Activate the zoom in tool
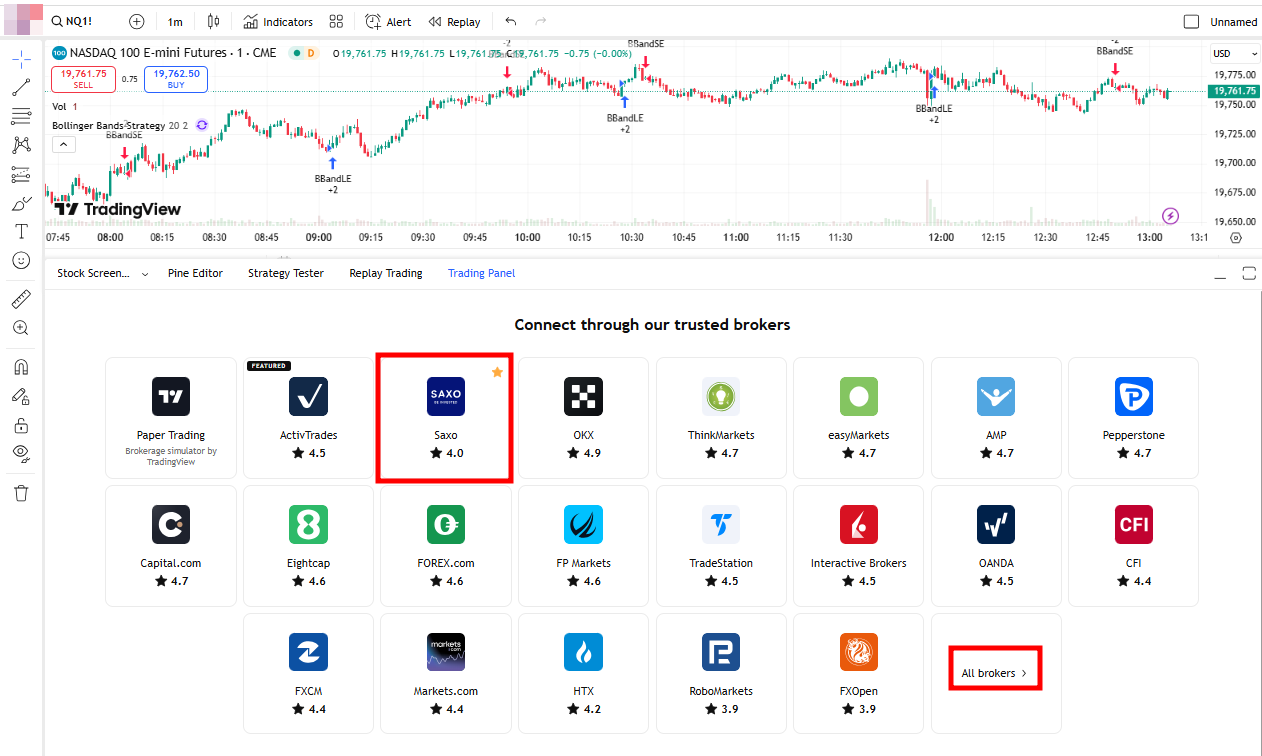Viewport: 1262px width, 756px height. [x=21, y=328]
